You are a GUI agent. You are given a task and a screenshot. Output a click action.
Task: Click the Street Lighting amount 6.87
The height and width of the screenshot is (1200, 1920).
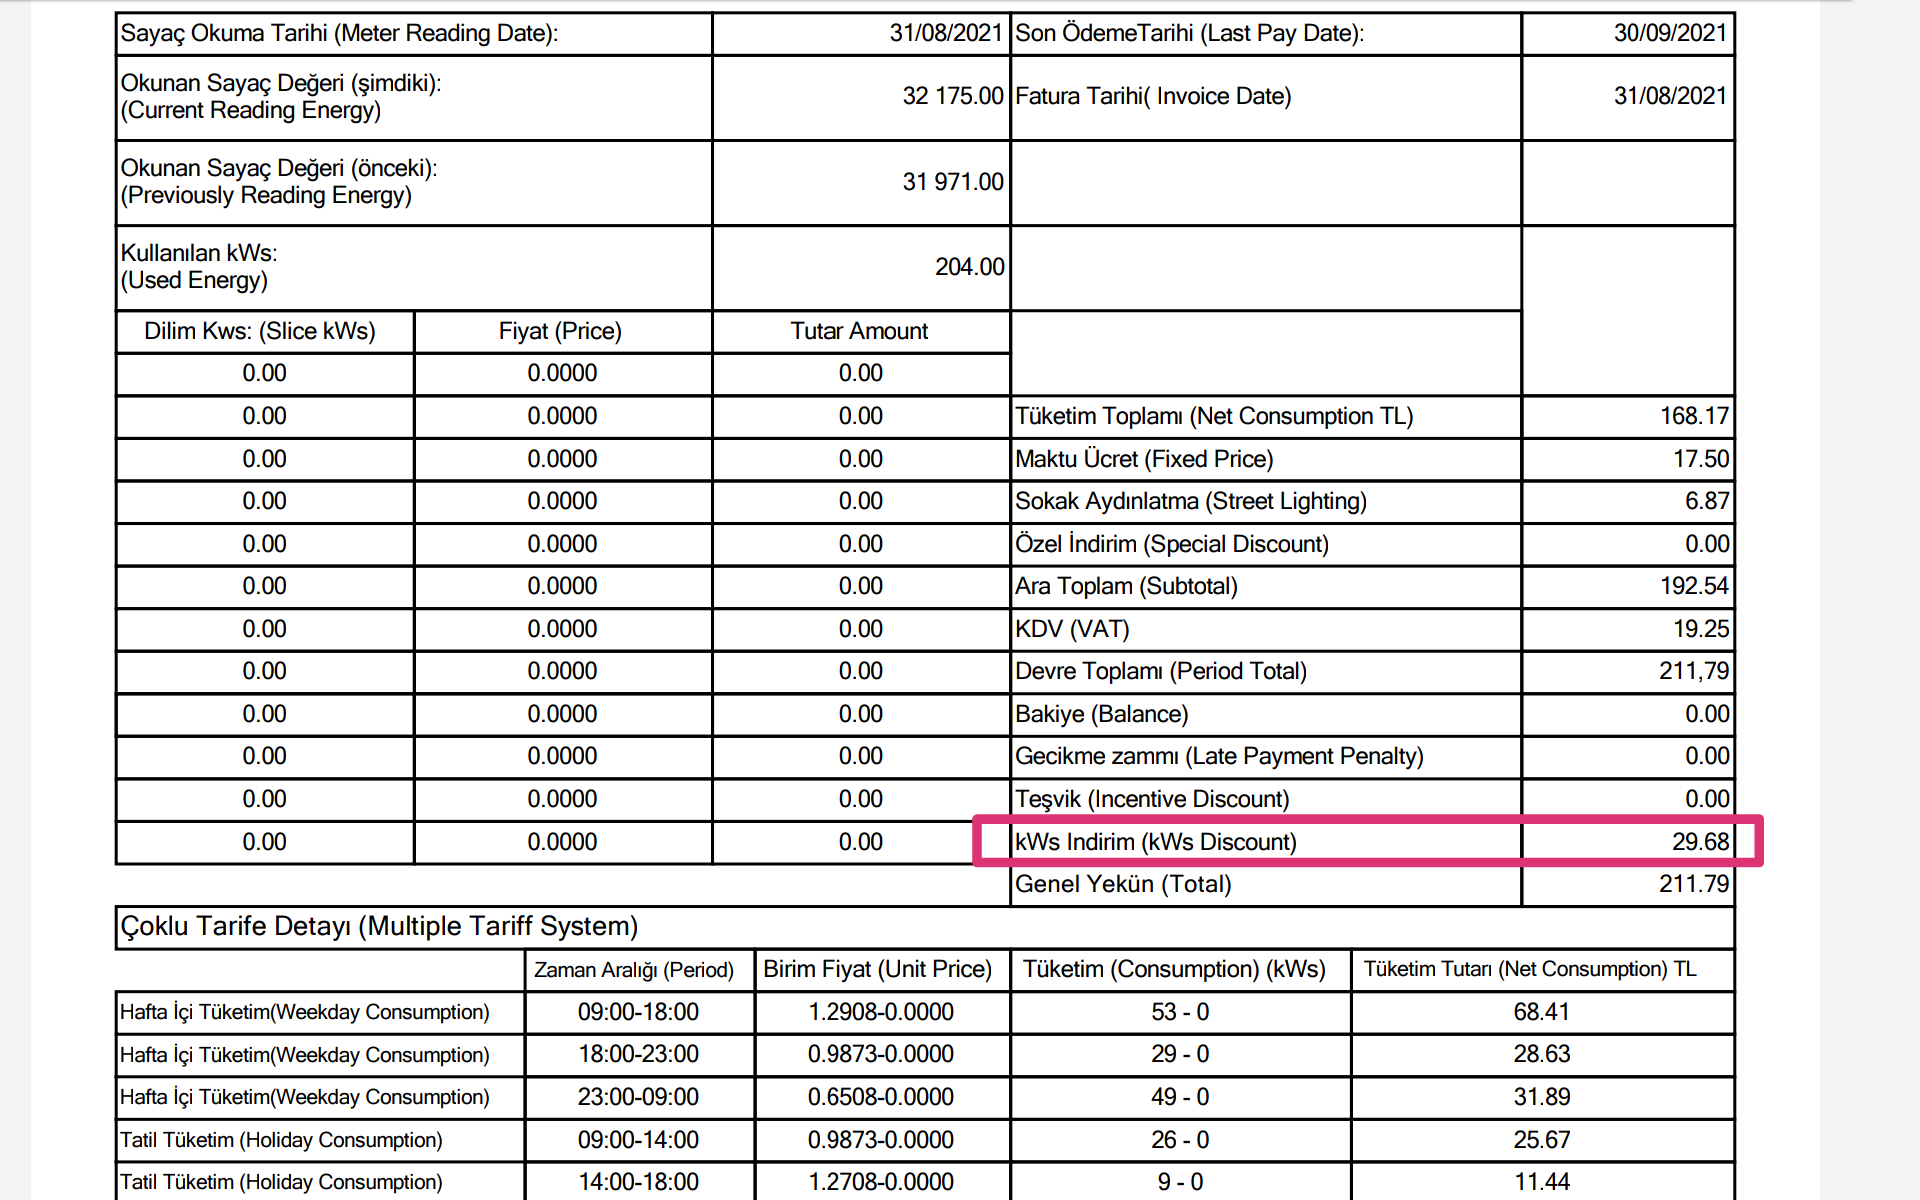pos(1706,501)
